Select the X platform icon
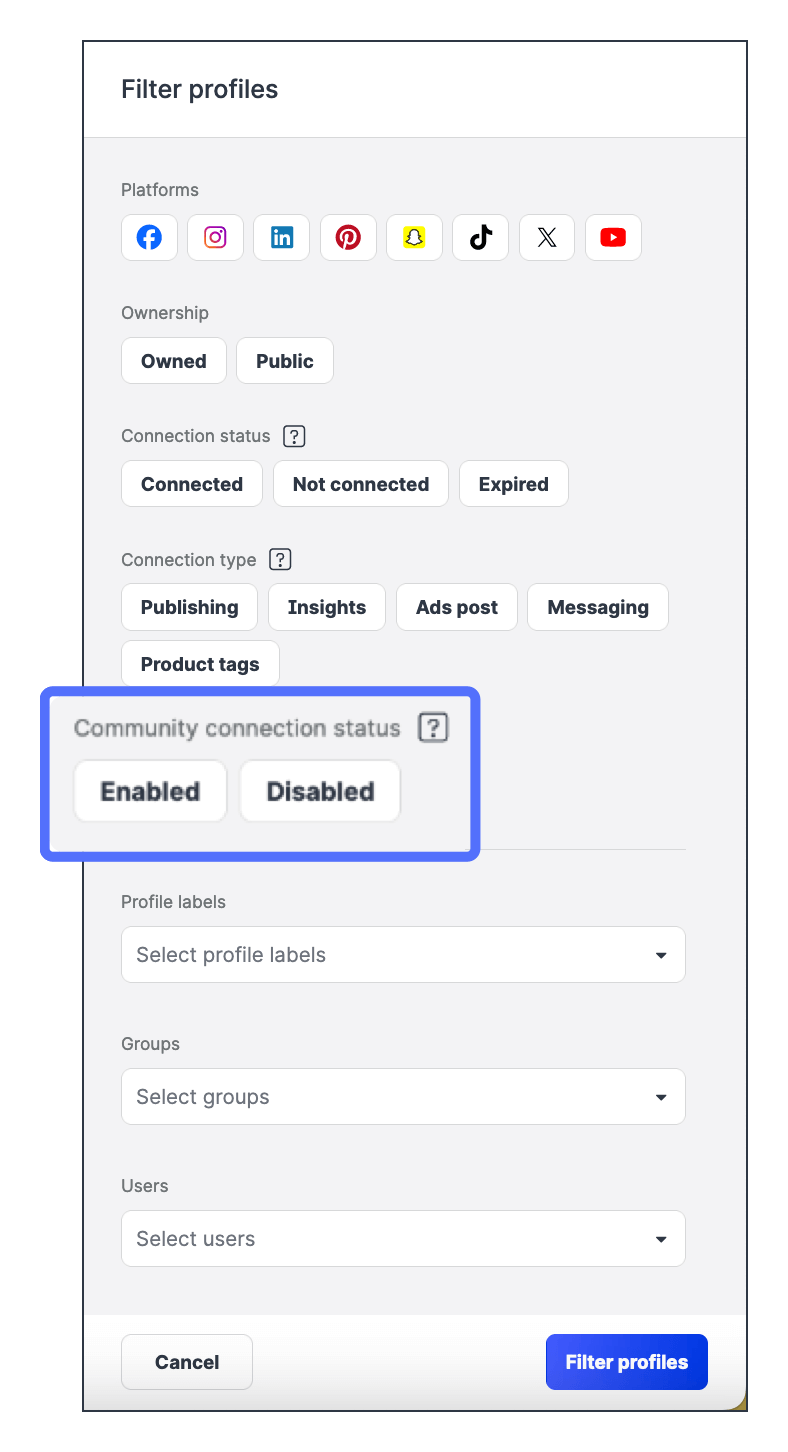 (546, 237)
